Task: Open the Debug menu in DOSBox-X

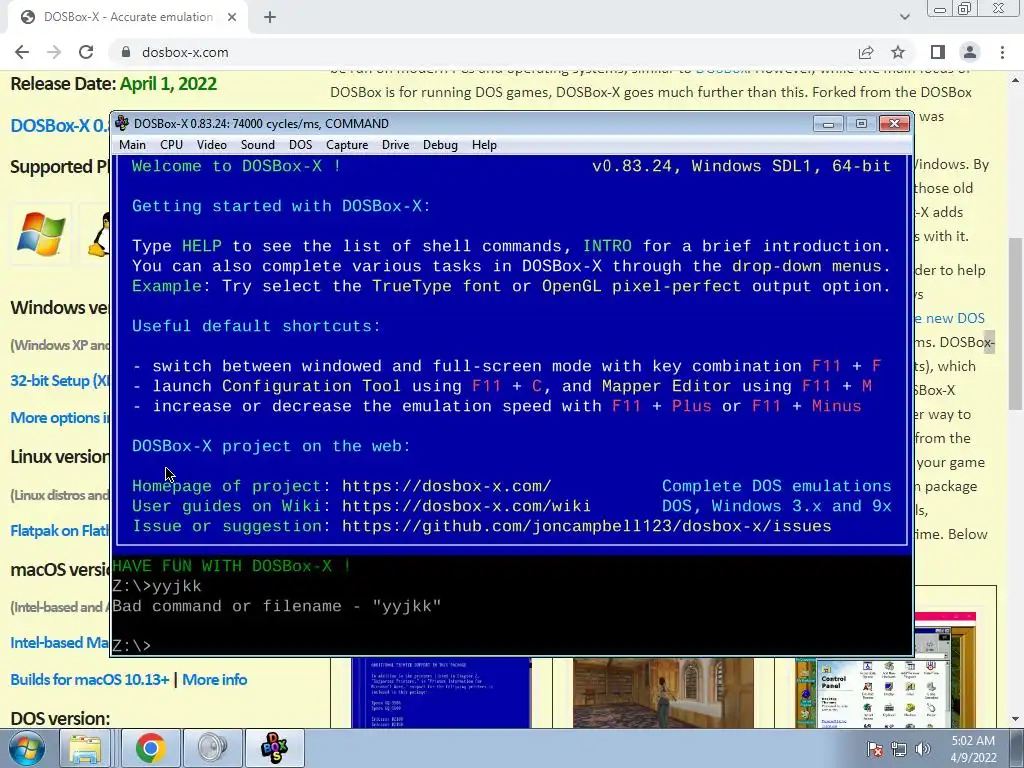Action: (x=440, y=145)
